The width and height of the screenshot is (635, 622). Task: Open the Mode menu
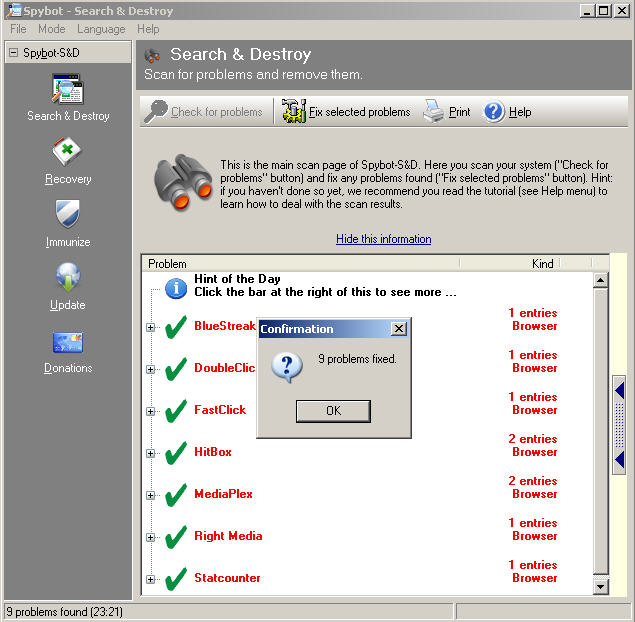coord(52,29)
